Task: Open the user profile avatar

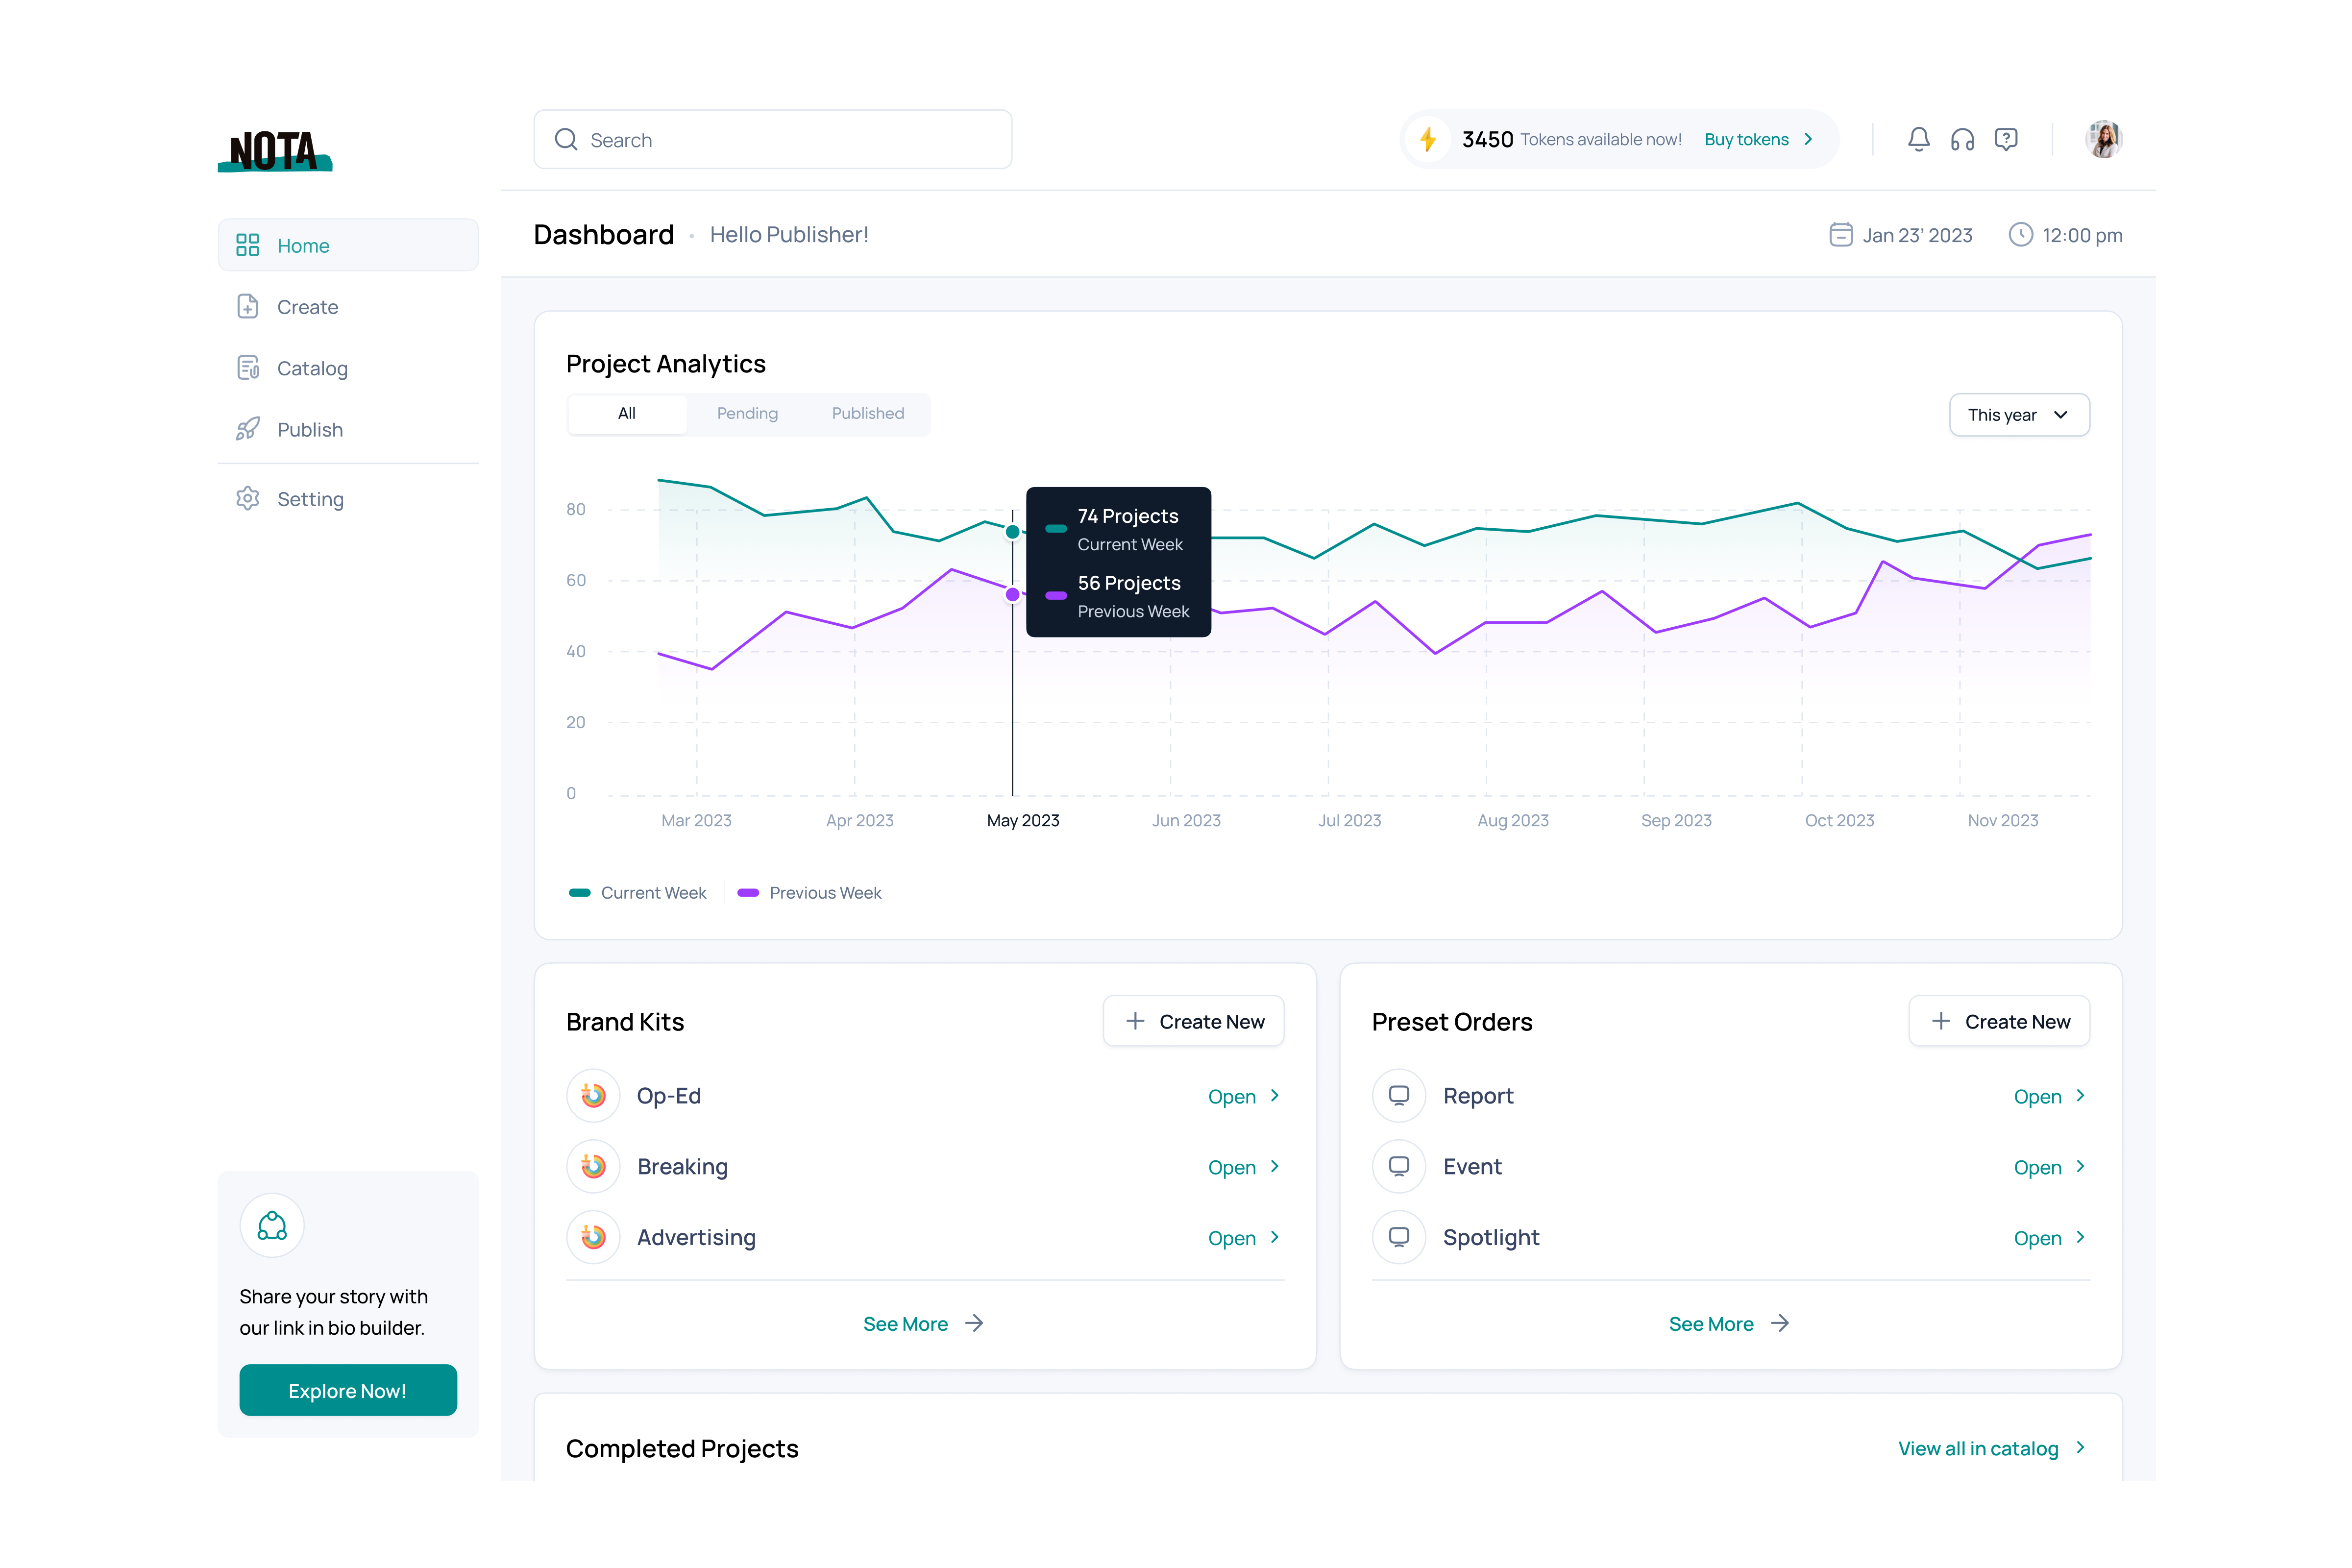Action: pos(2103,139)
